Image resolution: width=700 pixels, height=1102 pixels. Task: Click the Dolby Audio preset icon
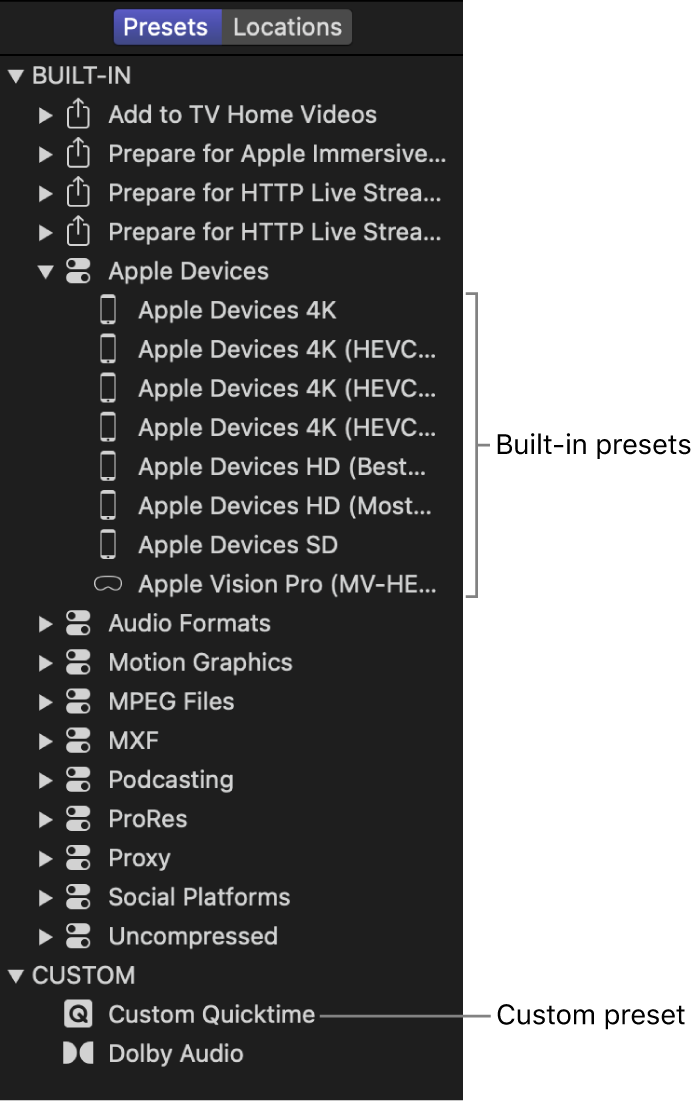click(79, 1053)
